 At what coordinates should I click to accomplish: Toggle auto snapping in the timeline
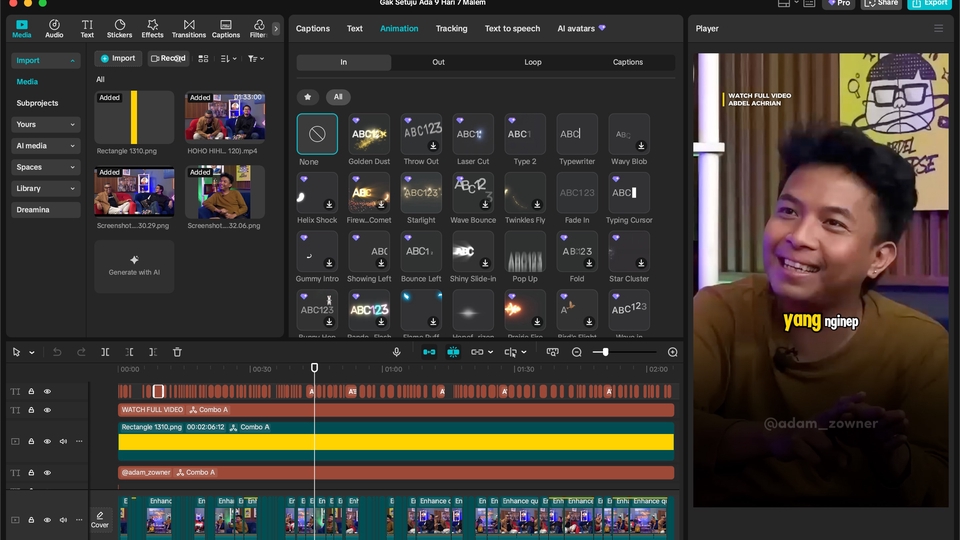[453, 352]
